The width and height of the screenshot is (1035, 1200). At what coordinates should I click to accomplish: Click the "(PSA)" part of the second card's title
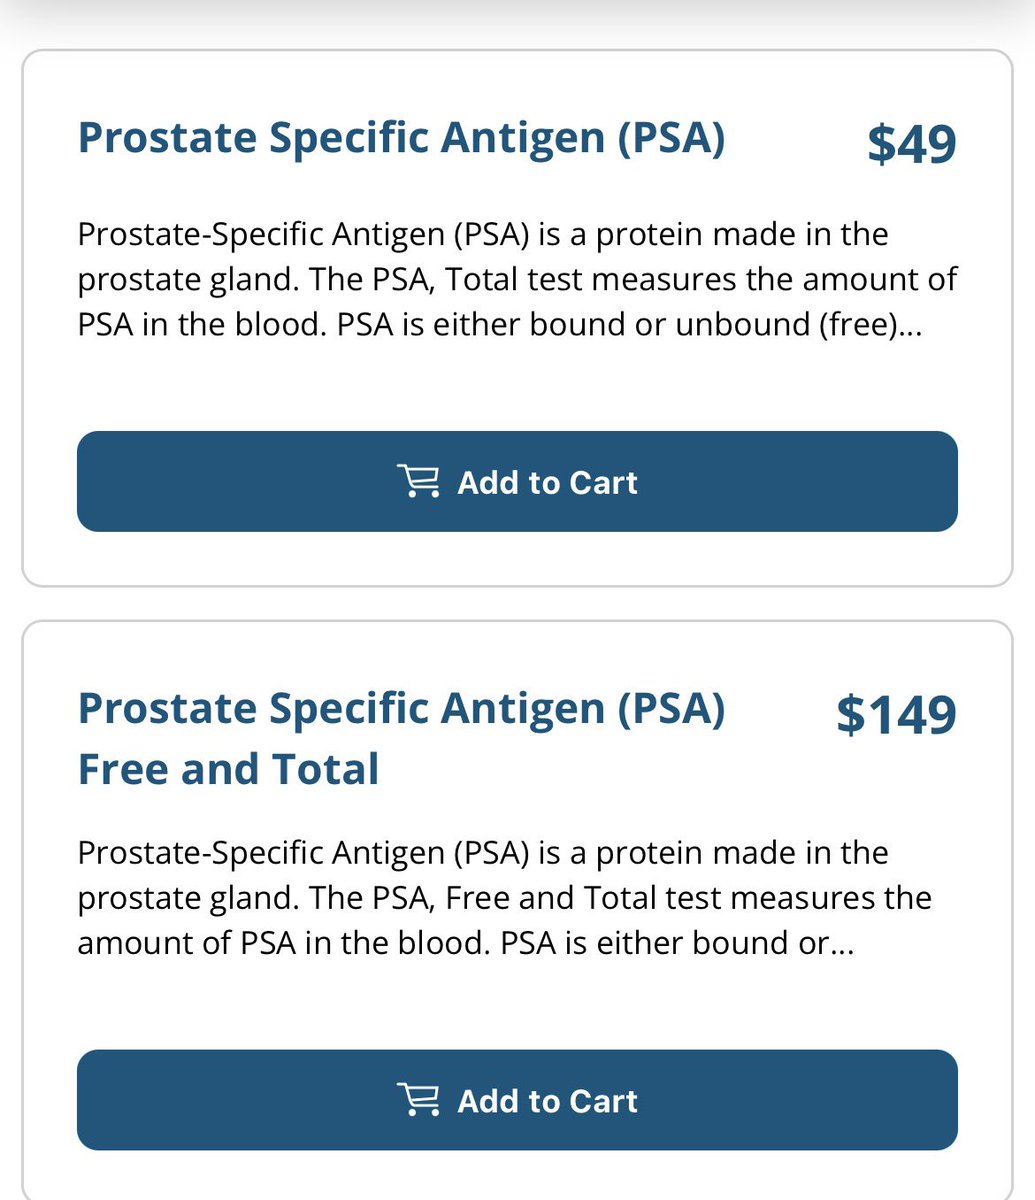670,709
